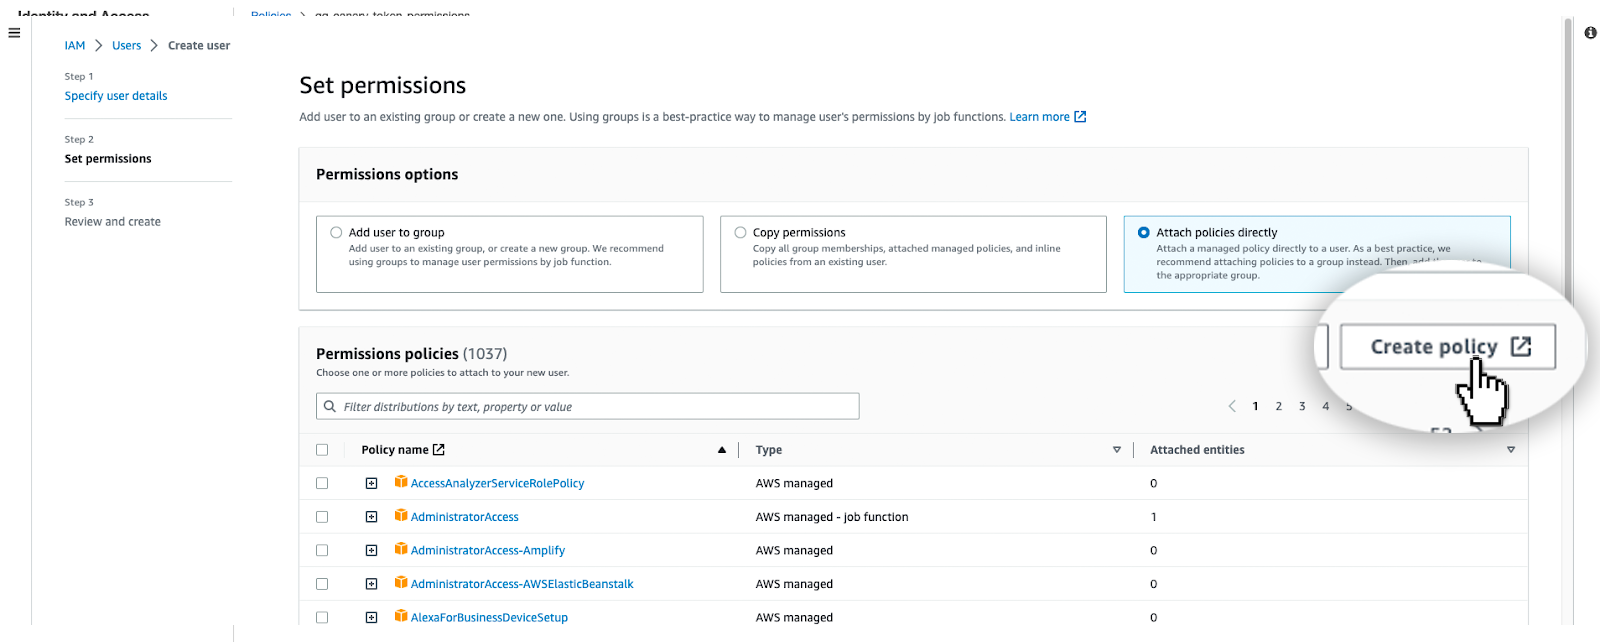The image size is (1600, 642).
Task: Click the AdministratorAccess orange policy icon
Action: pos(401,516)
